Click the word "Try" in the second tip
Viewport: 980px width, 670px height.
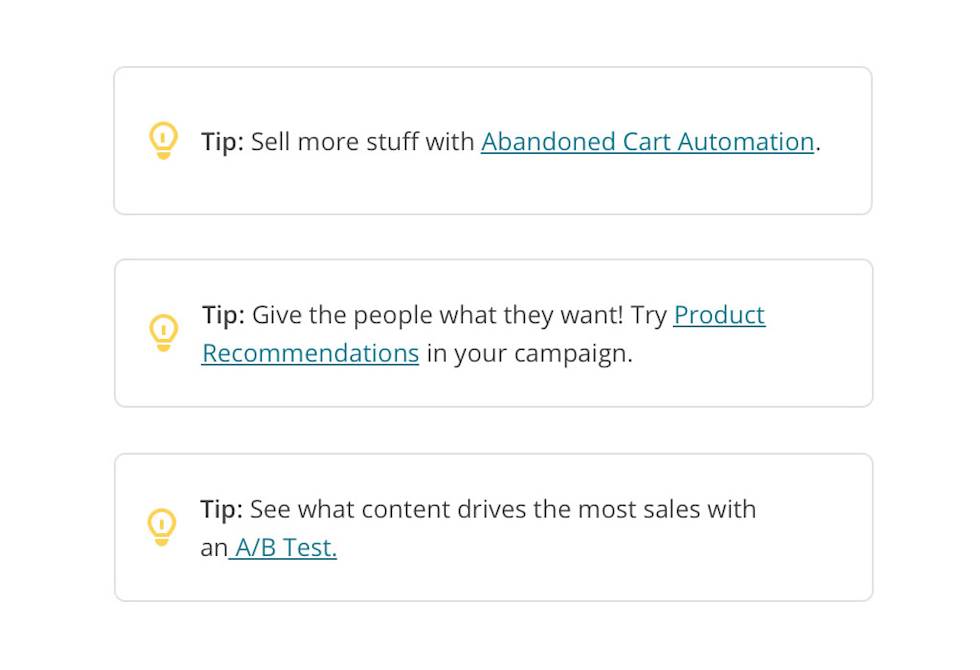tap(649, 315)
